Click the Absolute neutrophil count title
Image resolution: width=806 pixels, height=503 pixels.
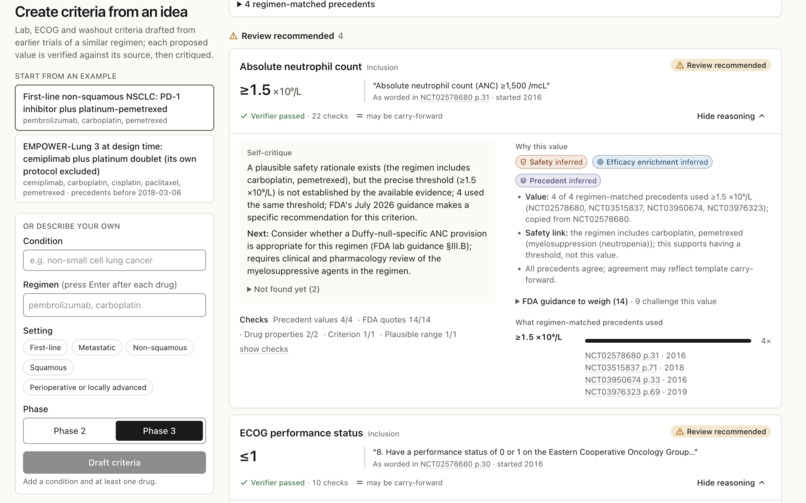coord(301,67)
